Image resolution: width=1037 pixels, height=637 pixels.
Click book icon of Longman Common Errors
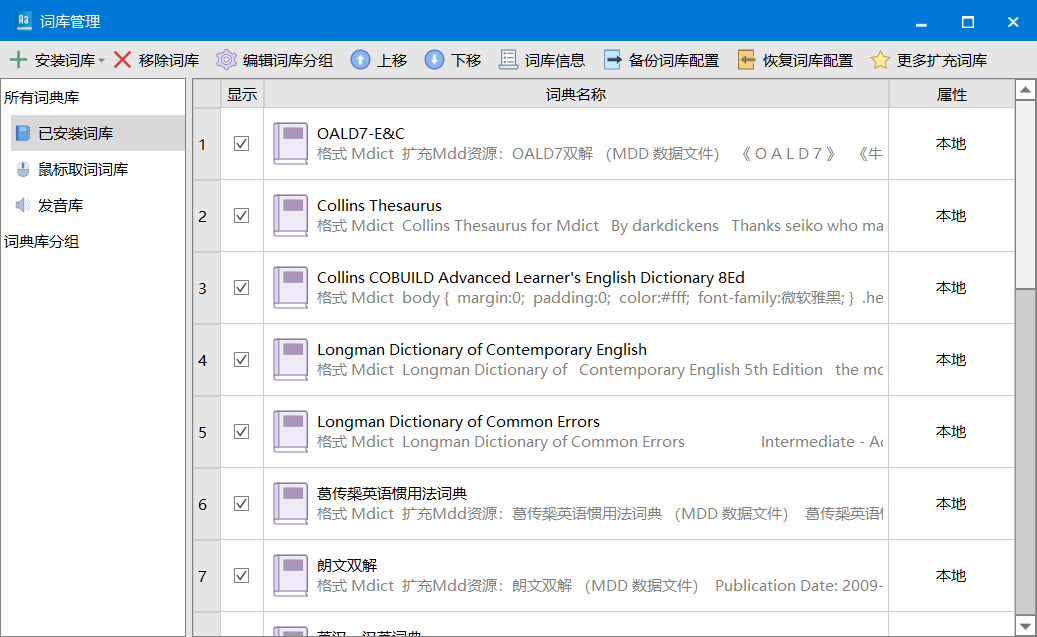290,432
